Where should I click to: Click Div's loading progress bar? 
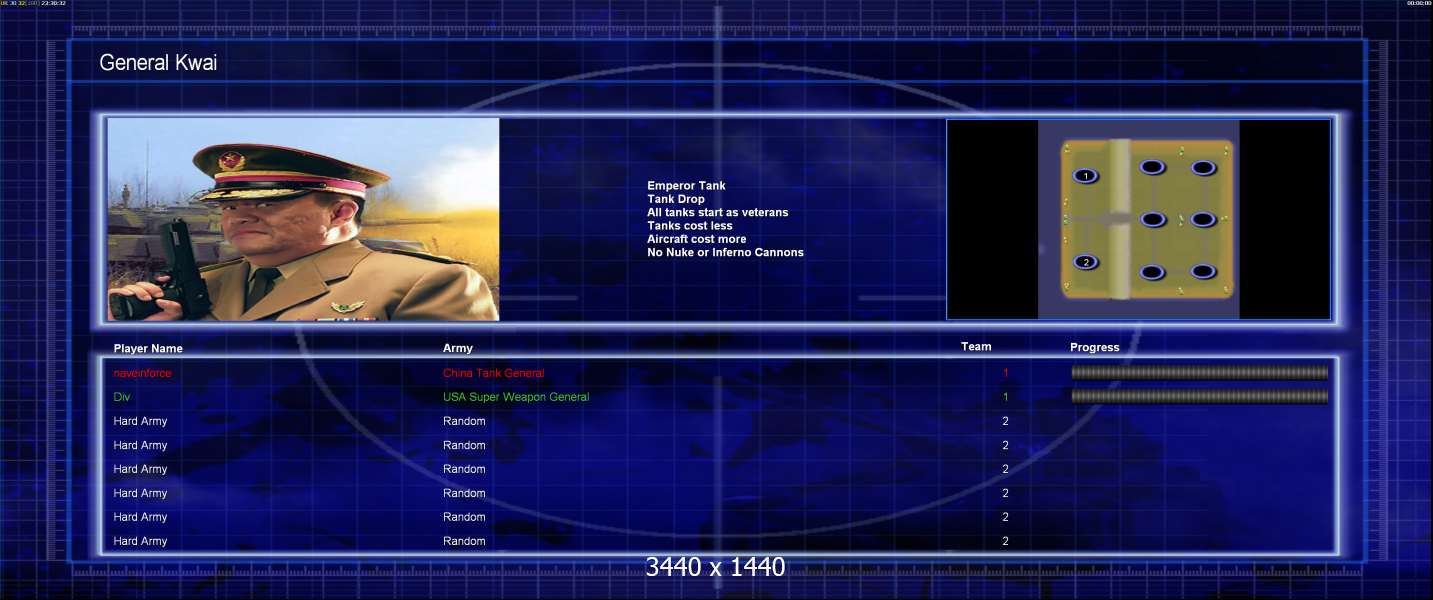pyautogui.click(x=1200, y=396)
